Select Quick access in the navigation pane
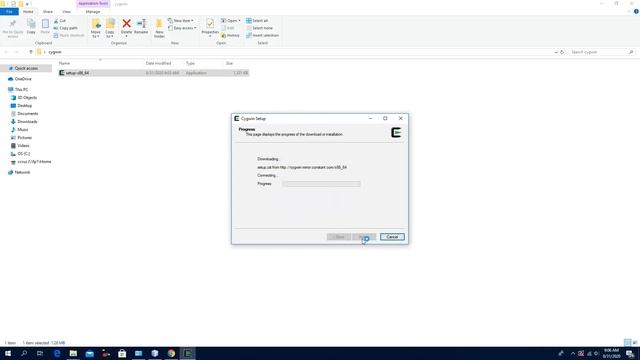This screenshot has height=360, width=640. 26,69
